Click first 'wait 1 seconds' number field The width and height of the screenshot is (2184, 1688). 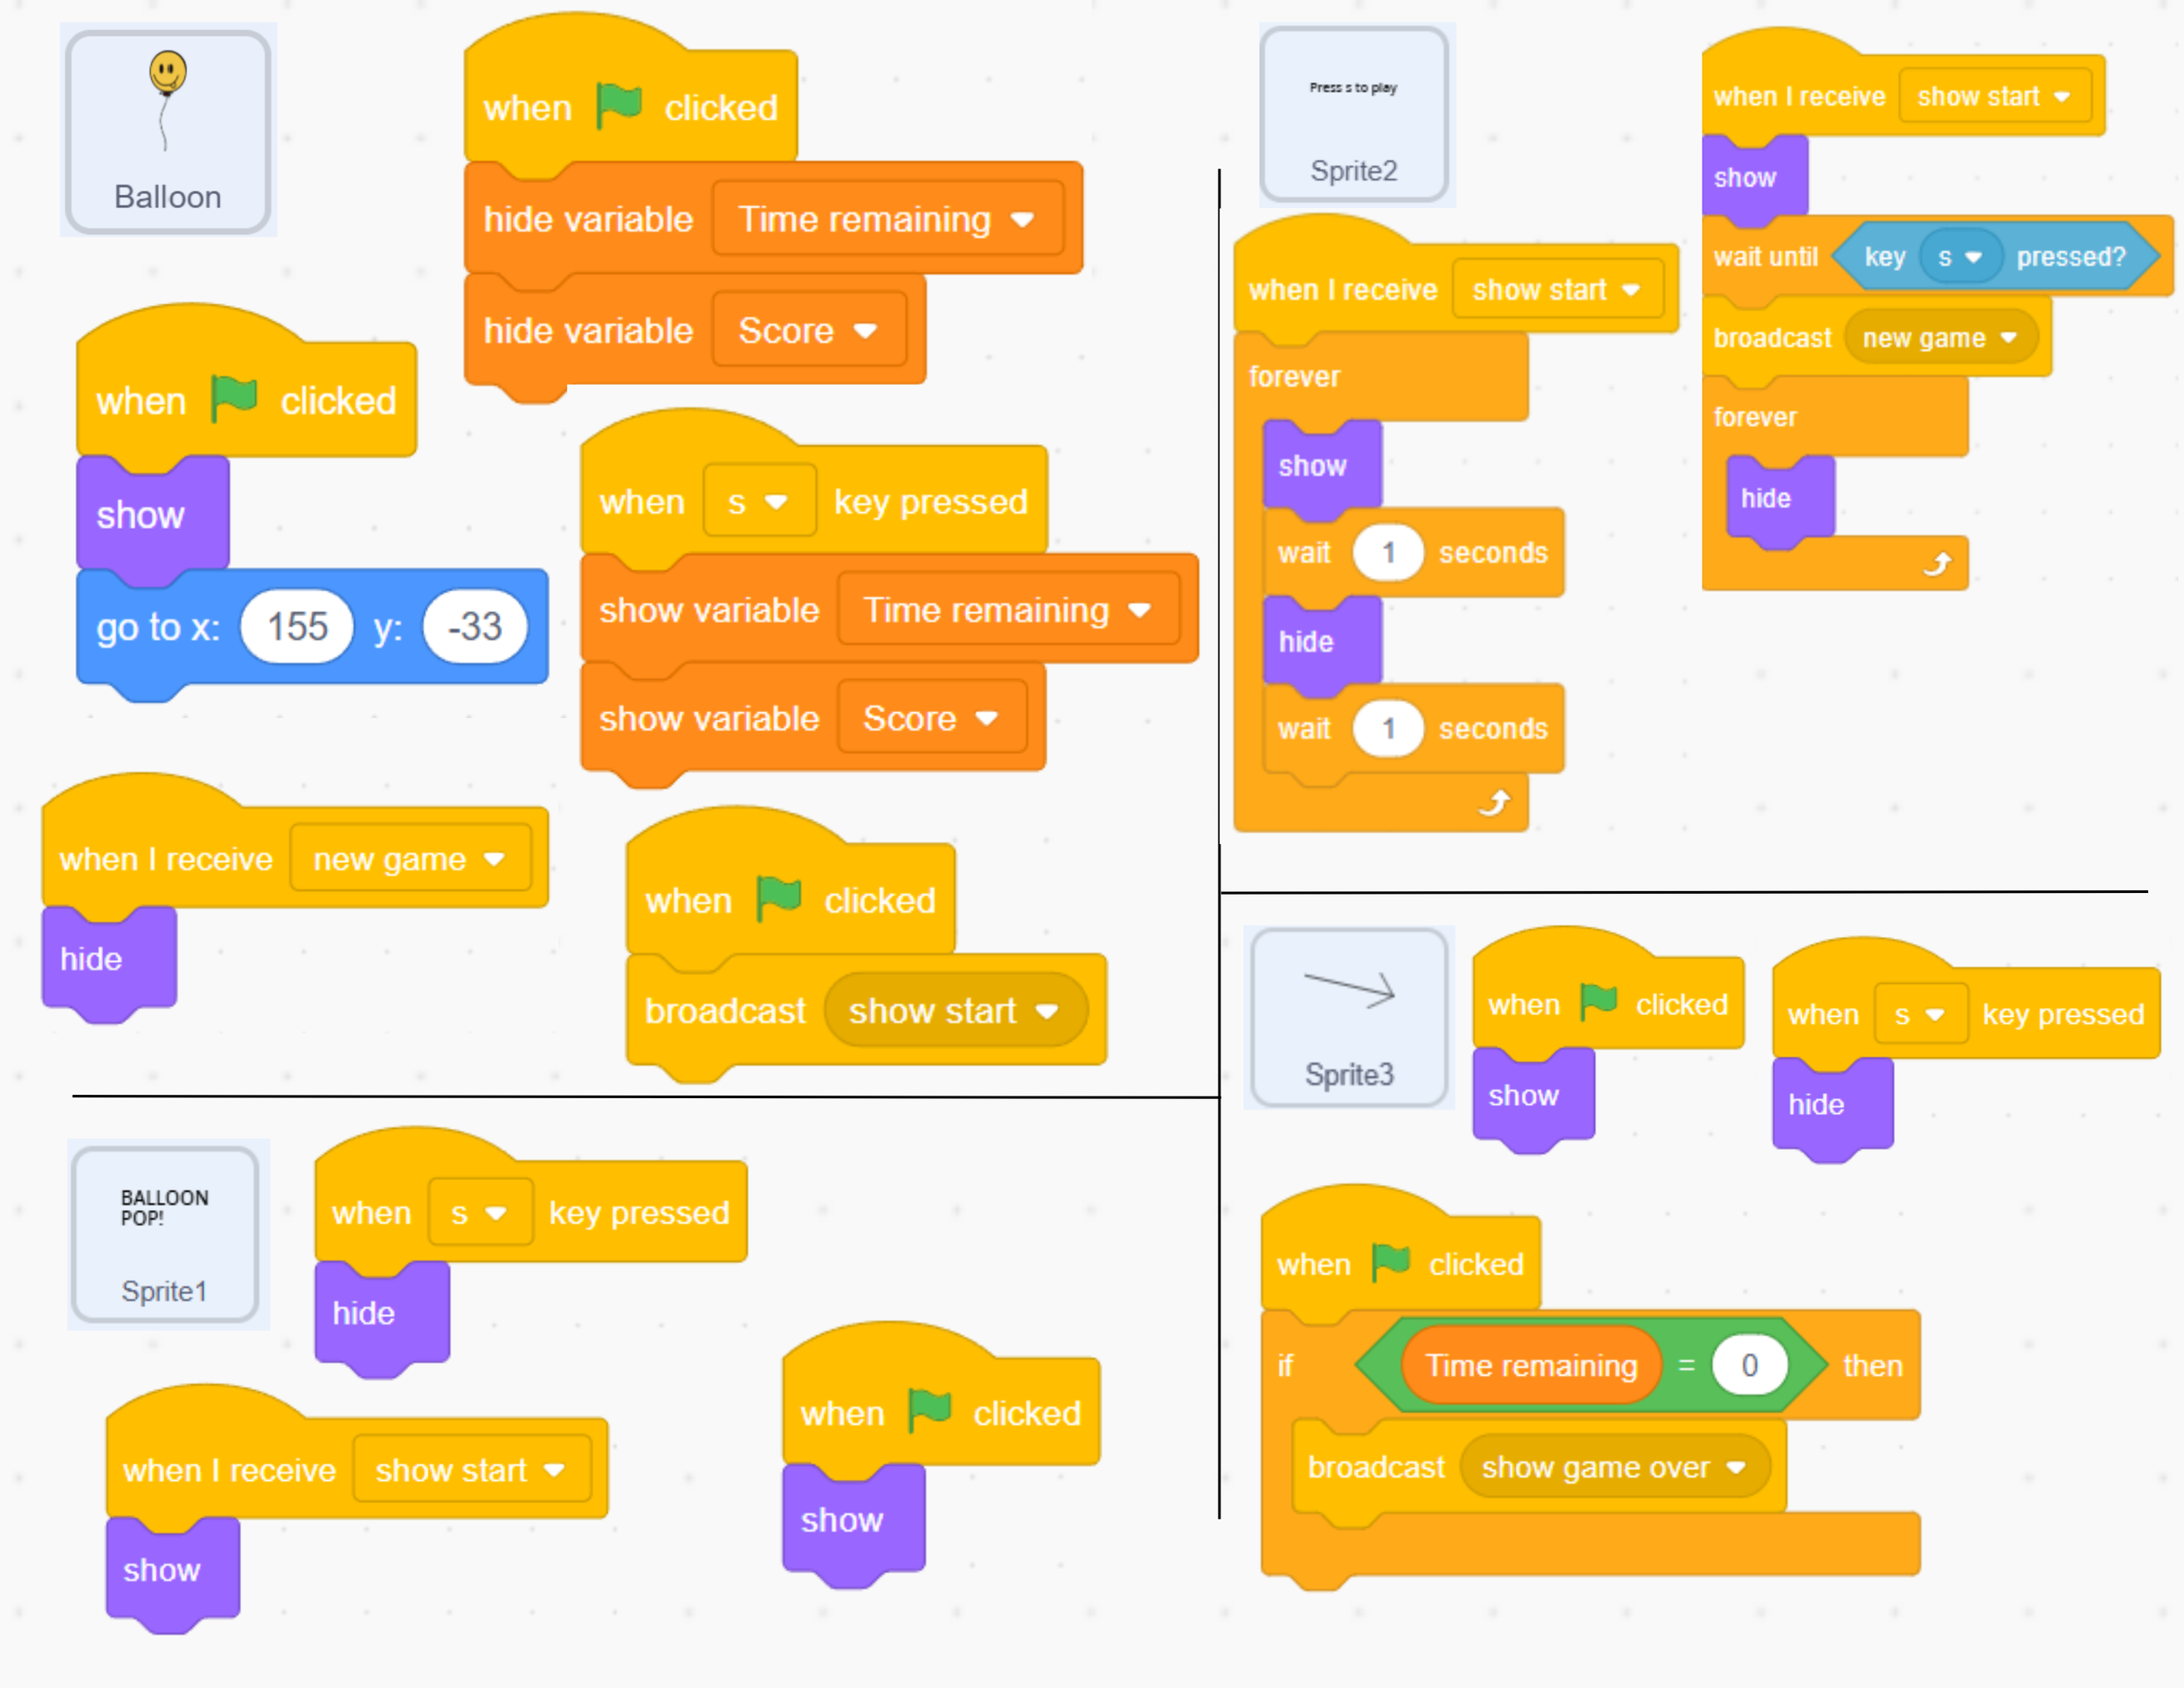pos(1387,553)
